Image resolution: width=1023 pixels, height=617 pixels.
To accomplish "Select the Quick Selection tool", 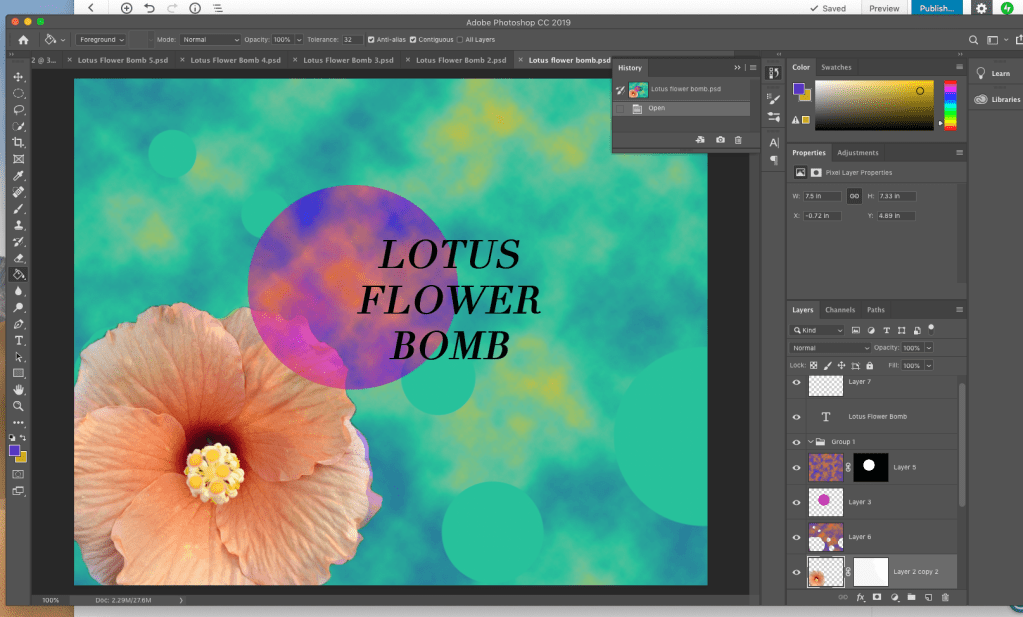I will click(18, 127).
